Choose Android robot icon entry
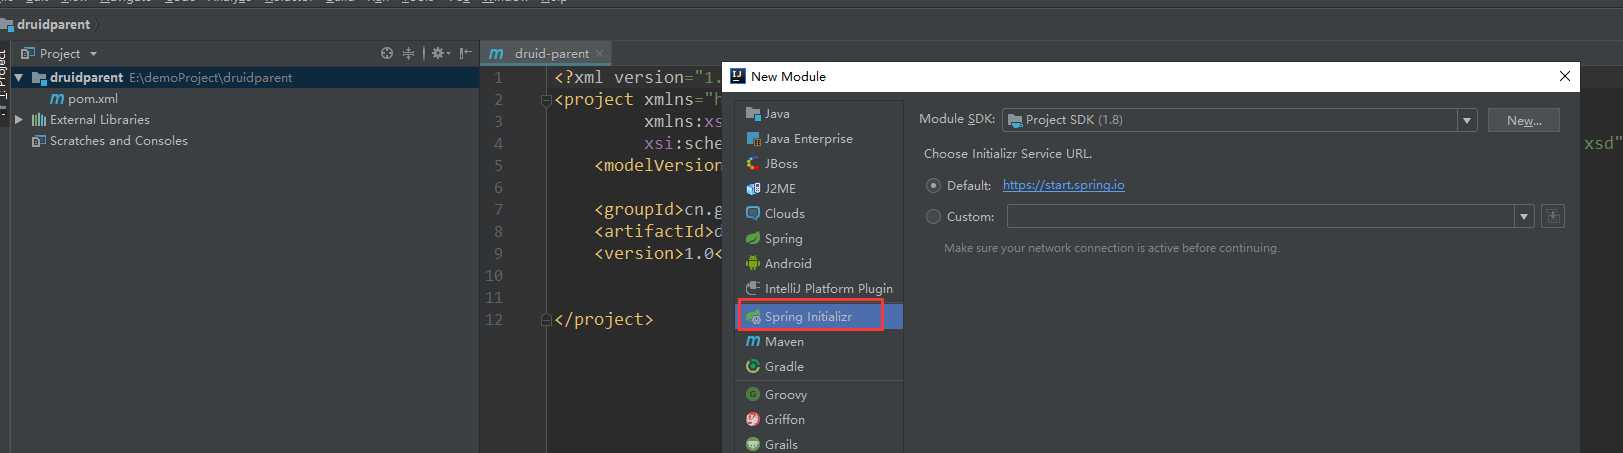Viewport: 1623px width, 453px height. (x=753, y=264)
